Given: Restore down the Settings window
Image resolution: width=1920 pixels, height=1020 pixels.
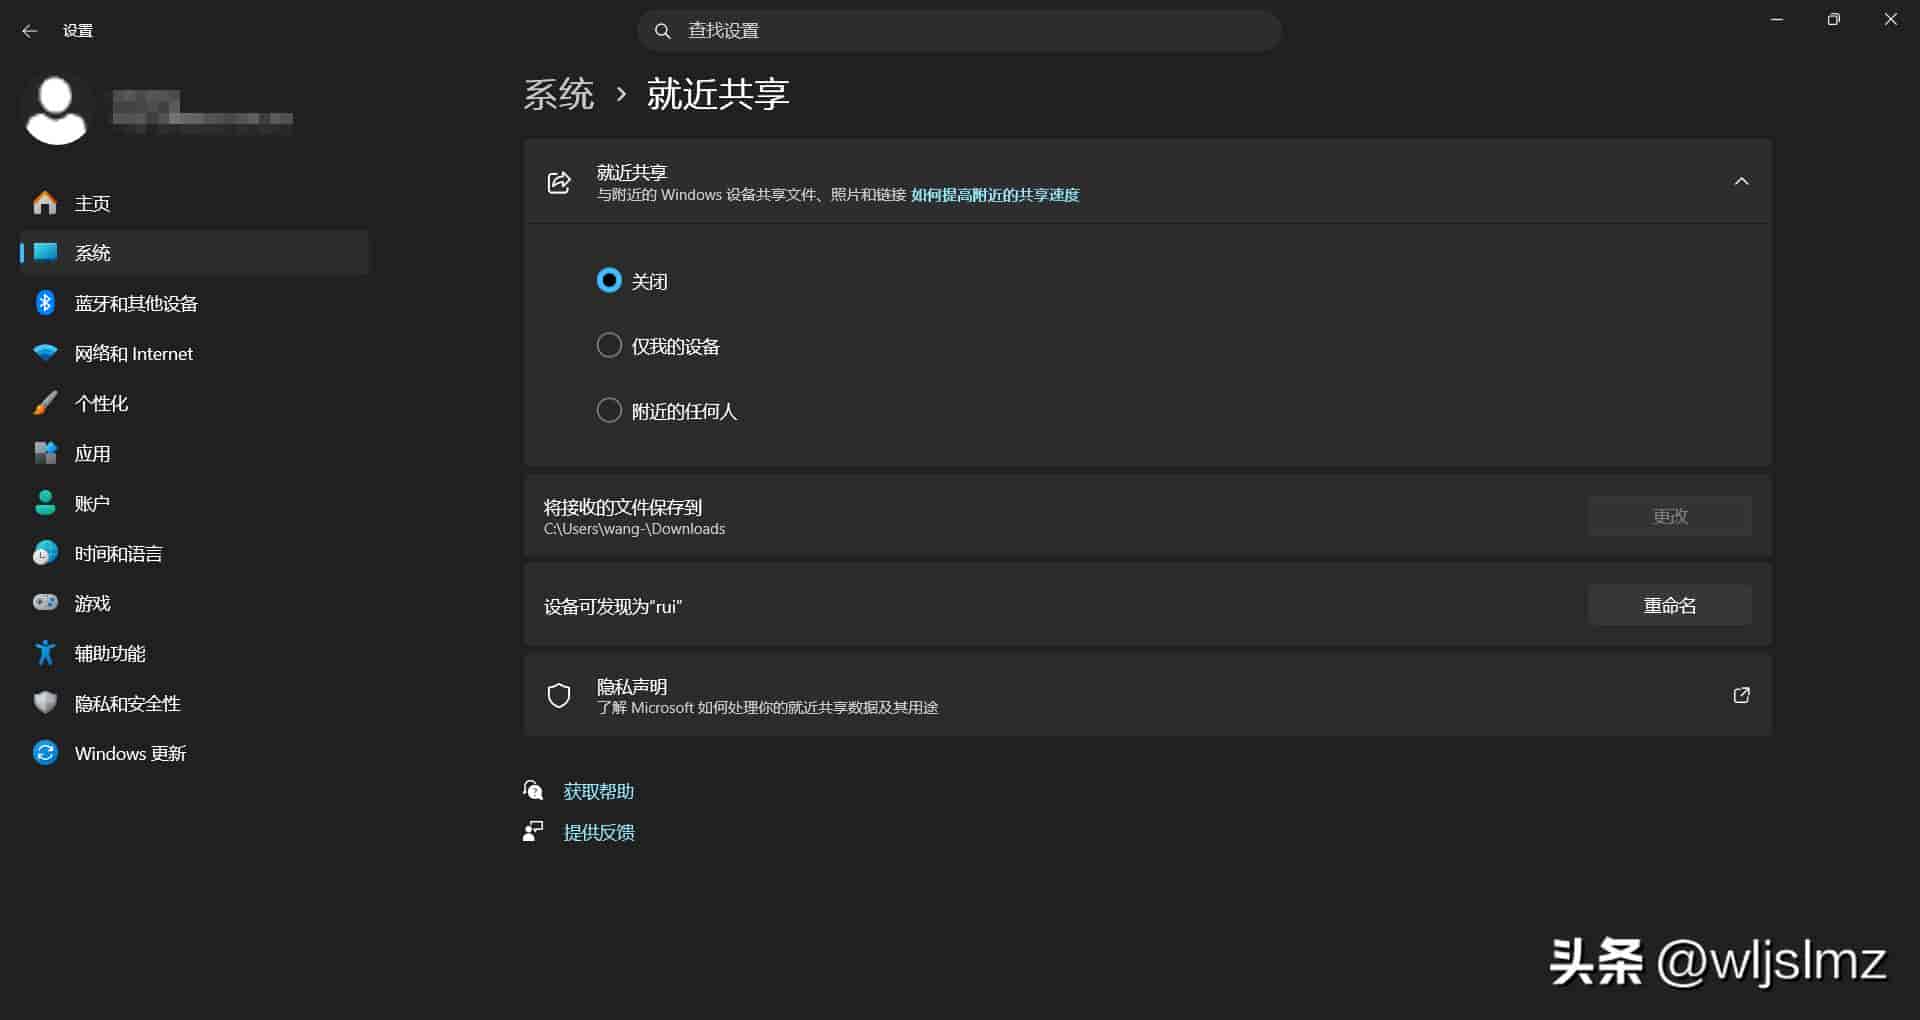Looking at the screenshot, I should point(1833,19).
